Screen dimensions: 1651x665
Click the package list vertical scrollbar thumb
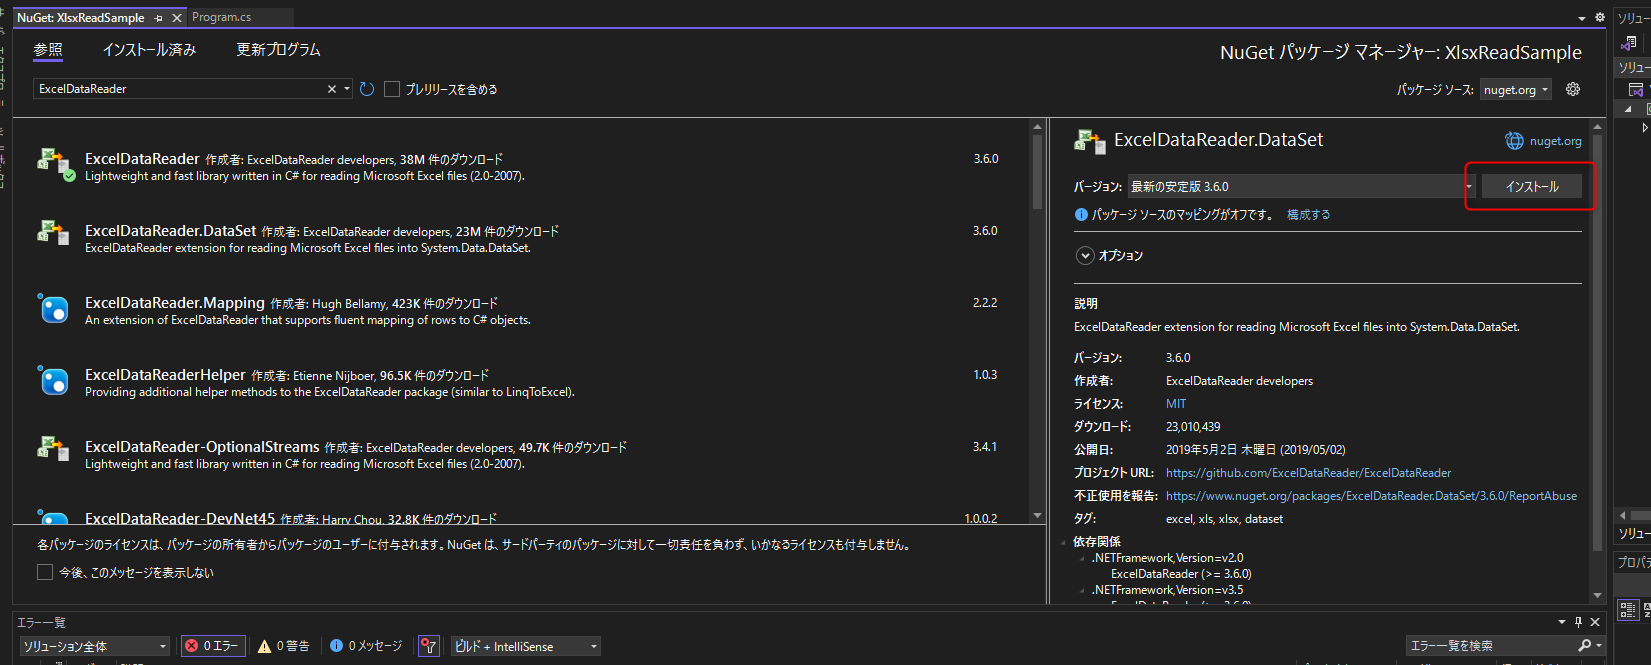coord(1038,171)
